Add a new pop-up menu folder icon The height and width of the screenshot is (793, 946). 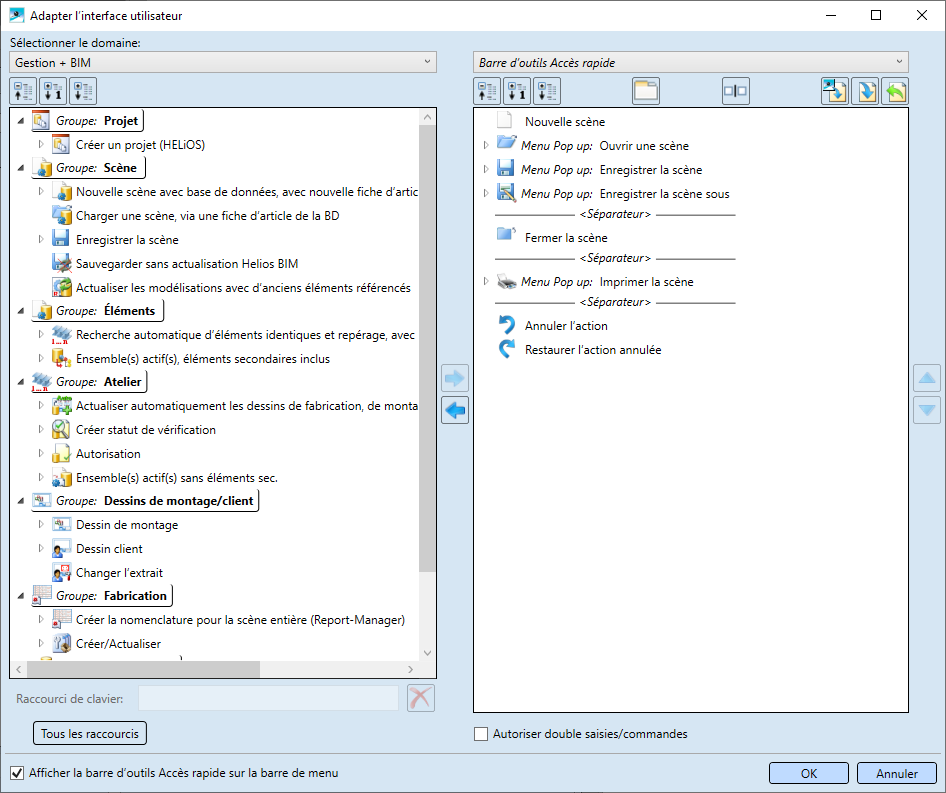point(646,91)
